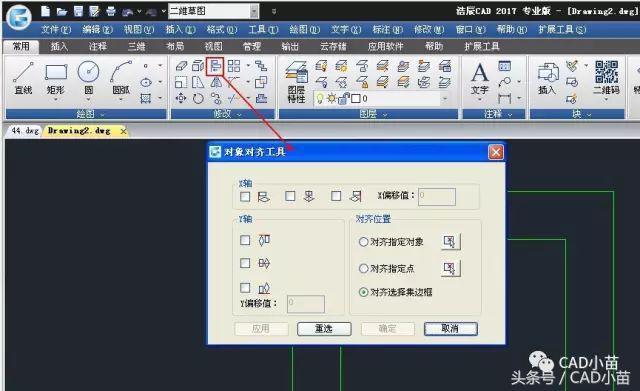Click the mirror icon in 修改 panel
640x391 pixels.
216,82
